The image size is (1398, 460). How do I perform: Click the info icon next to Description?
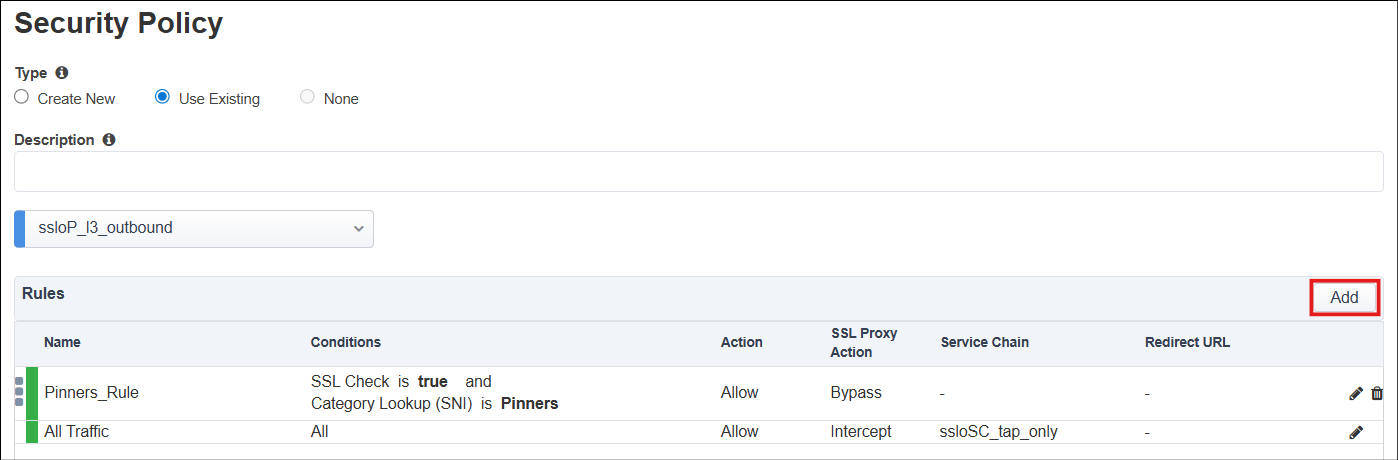point(109,140)
